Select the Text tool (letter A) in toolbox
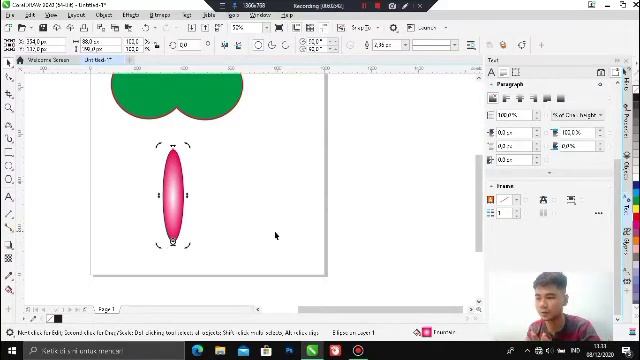640x360 pixels. (x=9, y=197)
